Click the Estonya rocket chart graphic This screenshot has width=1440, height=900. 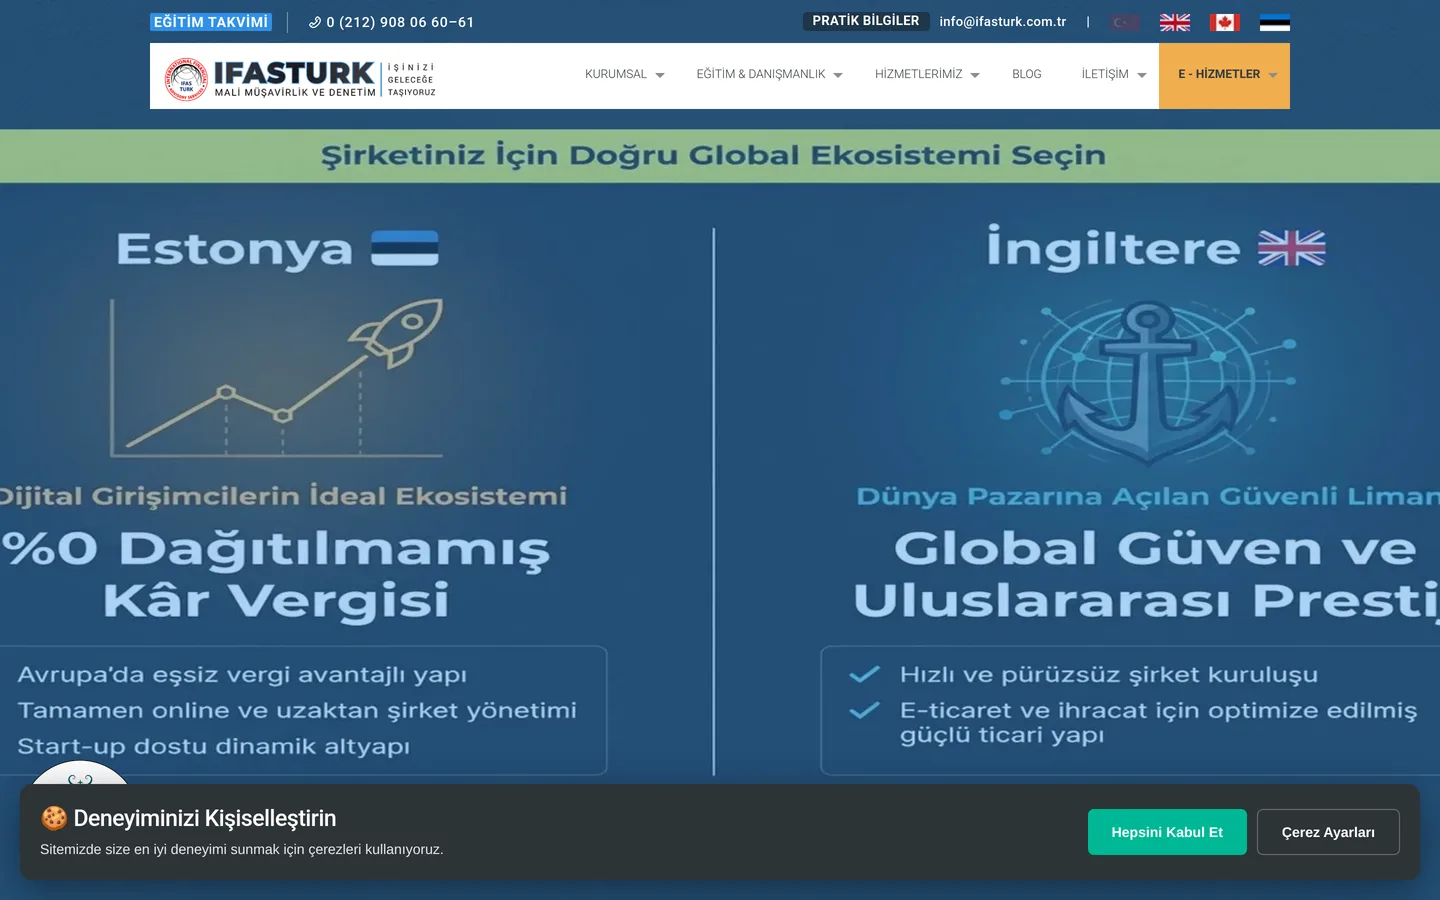point(277,378)
